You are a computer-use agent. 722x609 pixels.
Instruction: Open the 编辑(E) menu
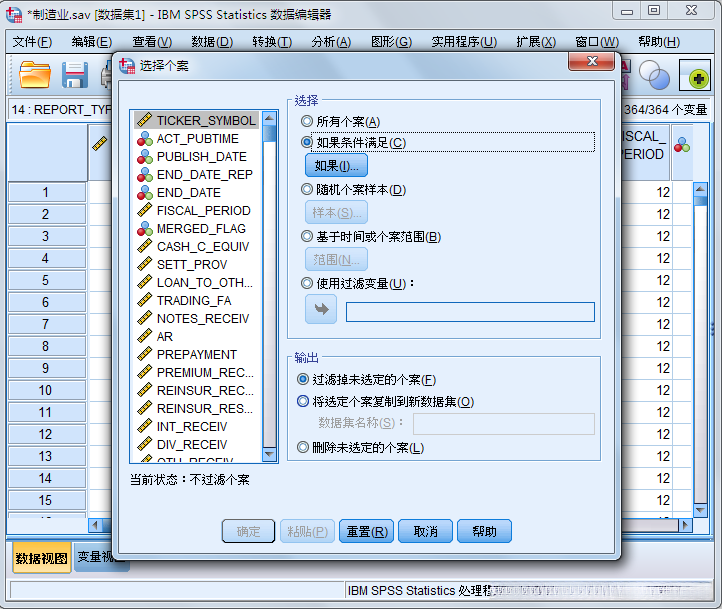pos(92,42)
